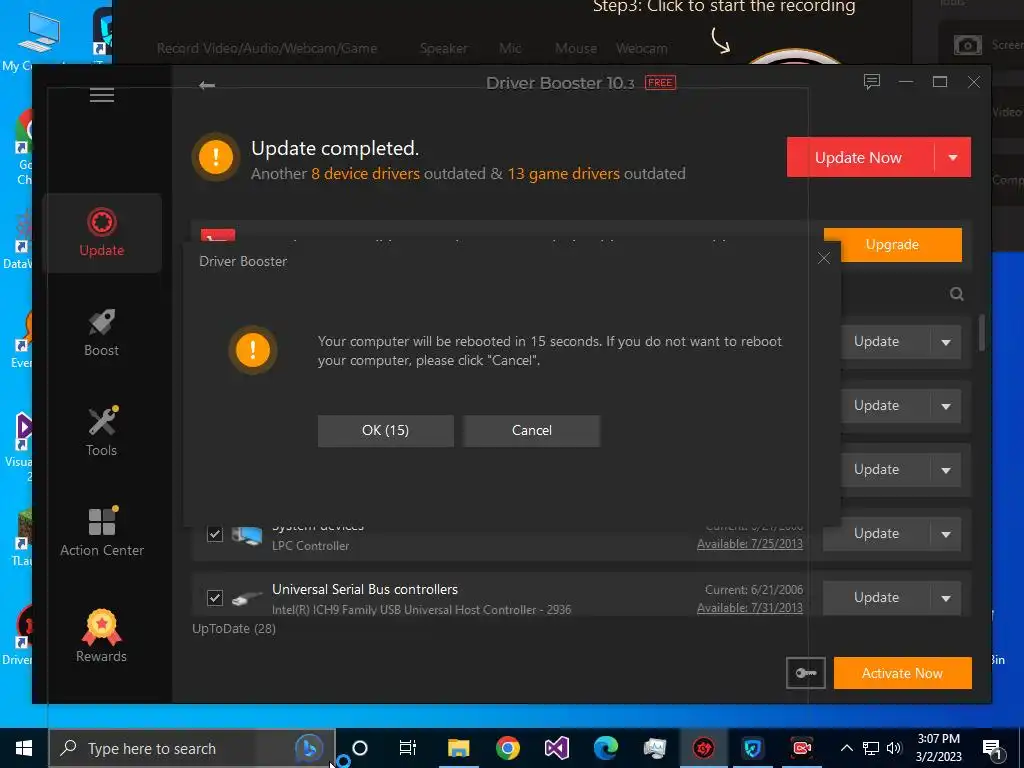Click the UpToDate (28) label
Screen dimensions: 1024x768
(x=234, y=628)
